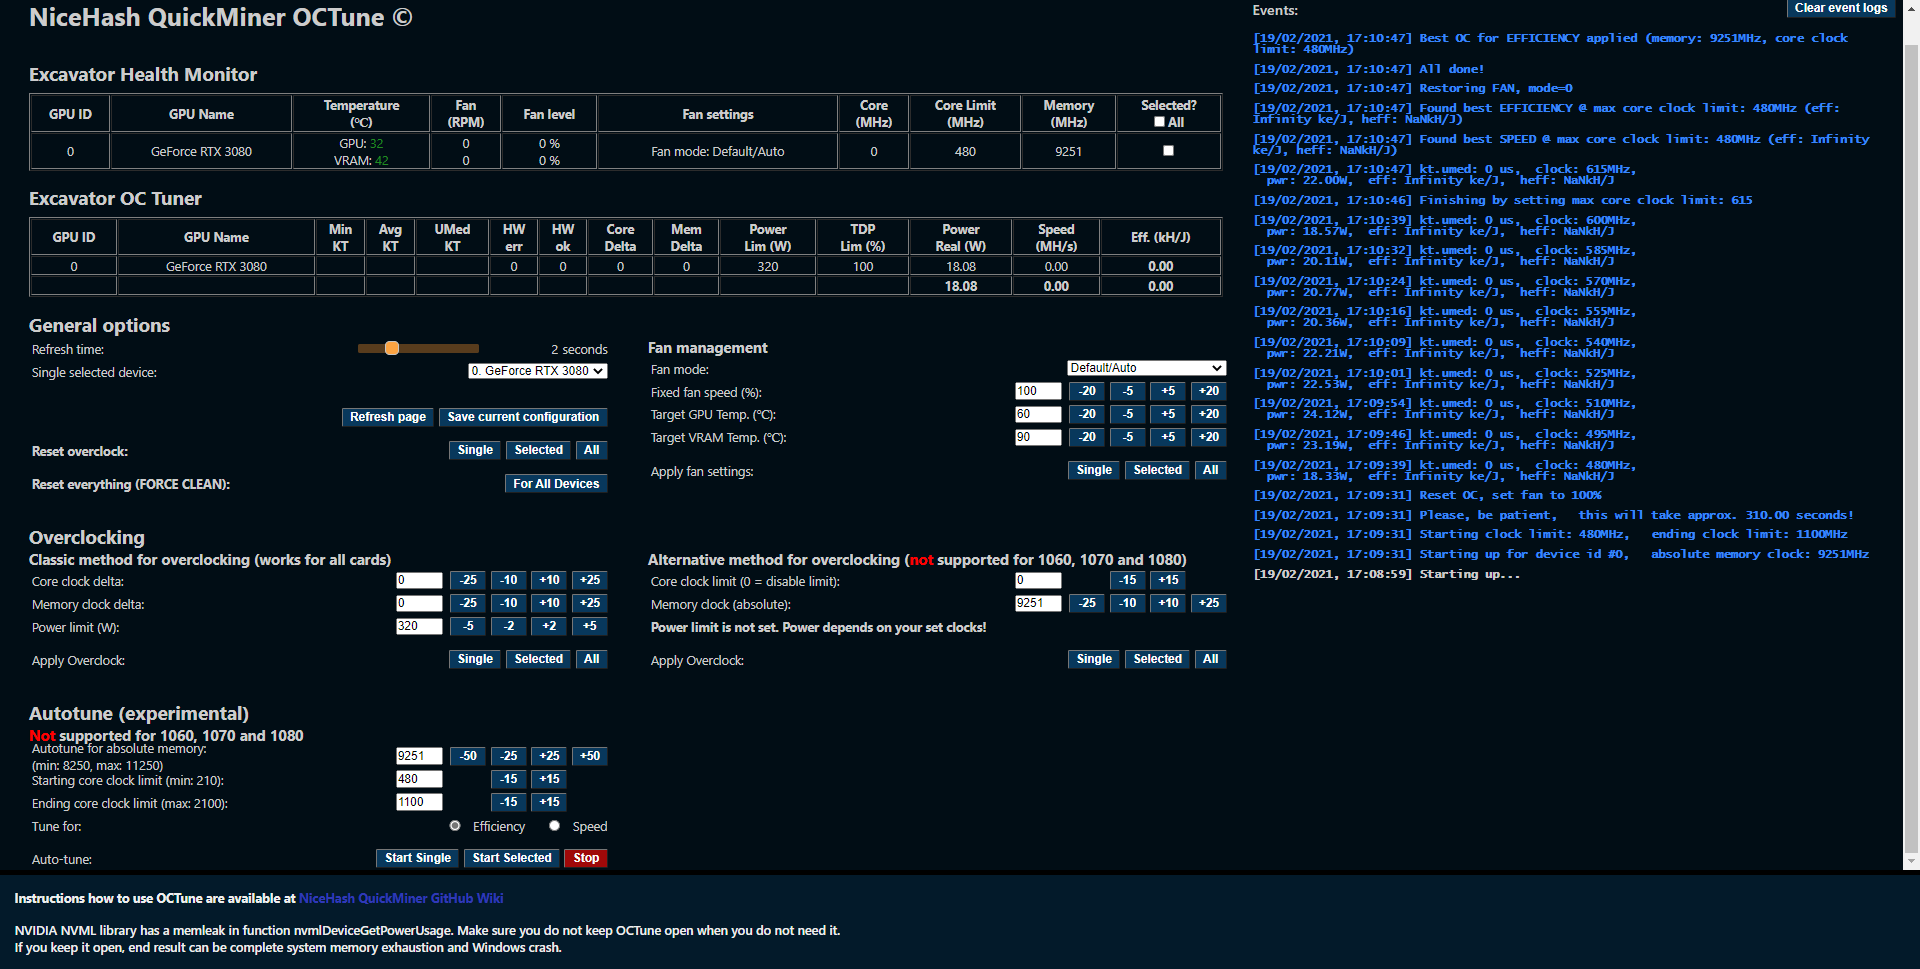Select the Efficiency tuning radio button
The width and height of the screenshot is (1920, 969).
(455, 826)
